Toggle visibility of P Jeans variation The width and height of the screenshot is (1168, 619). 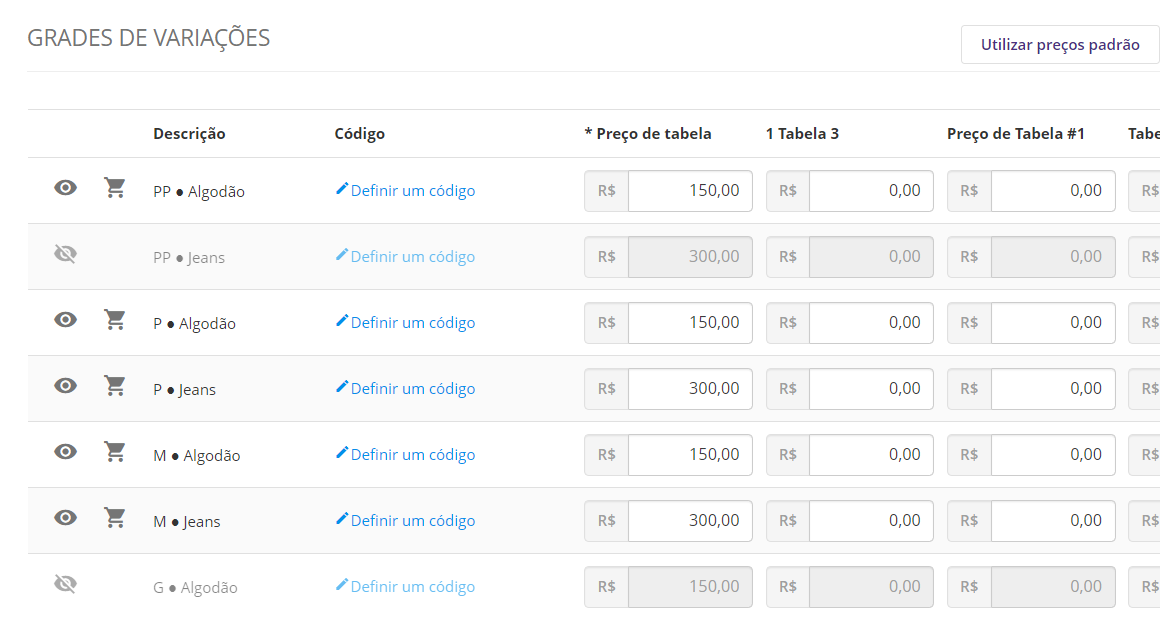point(66,386)
